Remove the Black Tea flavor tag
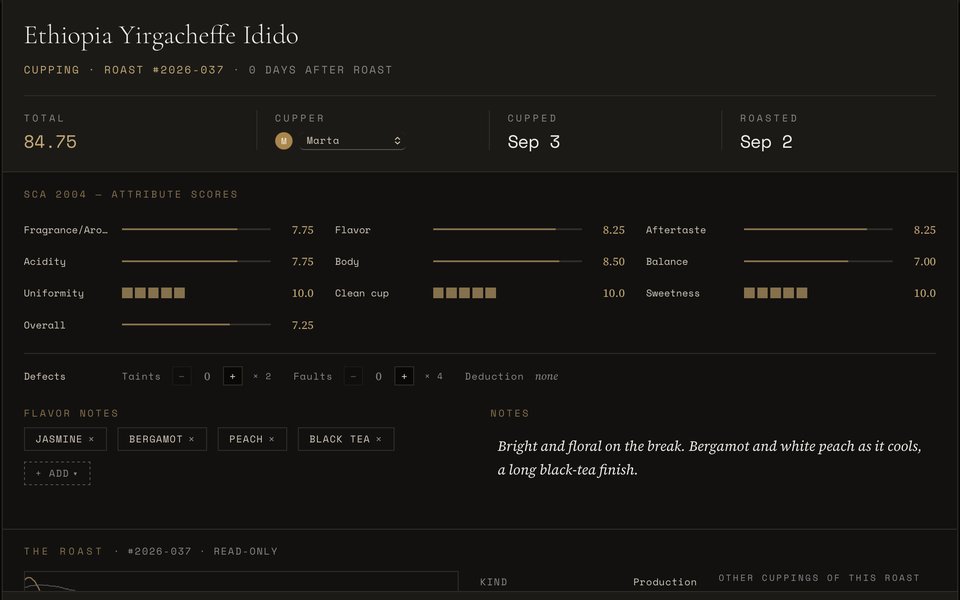Screen dimensions: 960x600 (379, 439)
